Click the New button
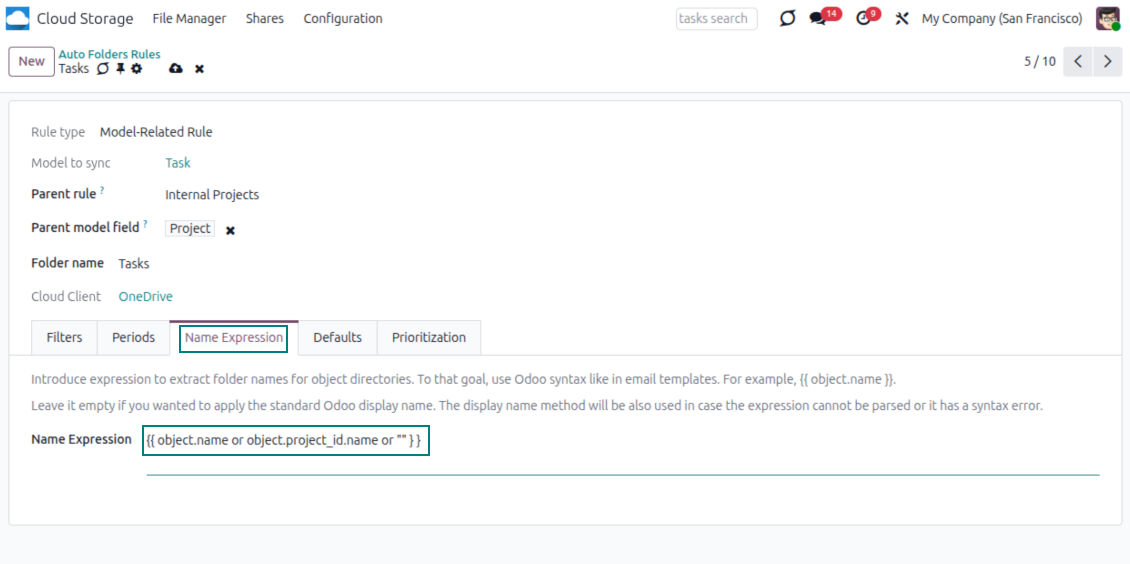 (x=32, y=62)
